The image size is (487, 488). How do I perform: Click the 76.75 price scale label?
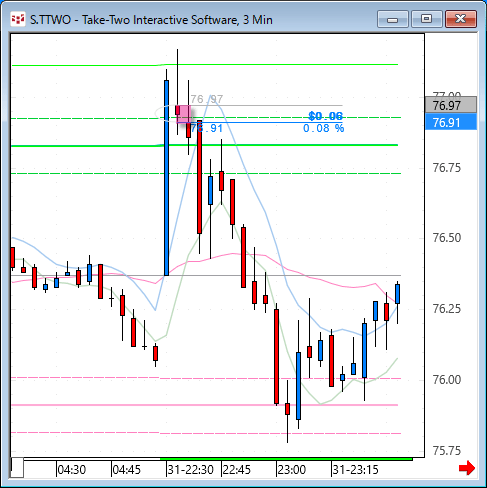tap(447, 167)
